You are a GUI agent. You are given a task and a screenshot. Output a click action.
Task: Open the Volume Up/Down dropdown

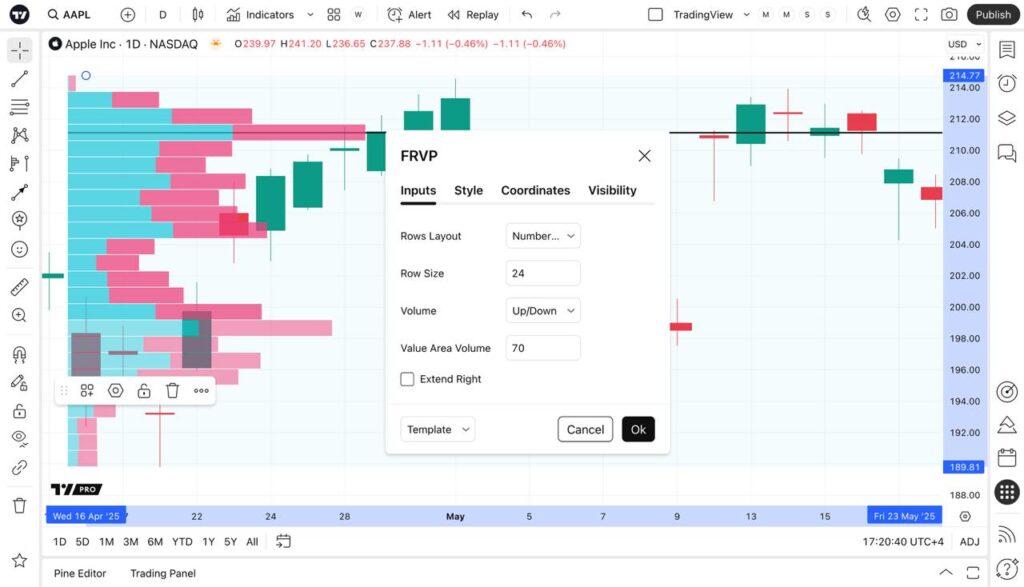pos(542,310)
